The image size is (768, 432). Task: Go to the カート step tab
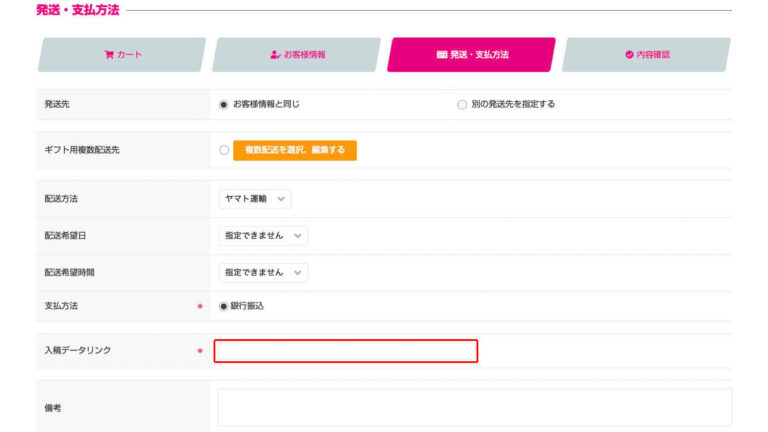point(122,55)
